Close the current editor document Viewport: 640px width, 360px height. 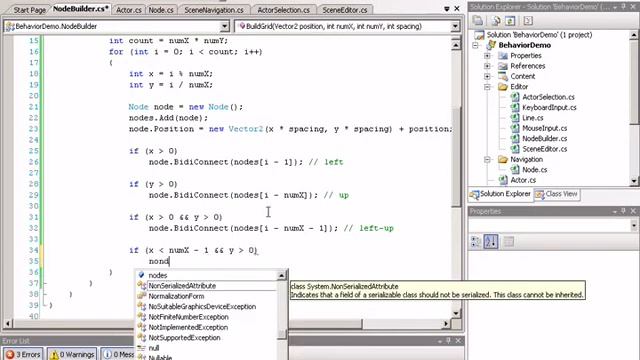457,9
